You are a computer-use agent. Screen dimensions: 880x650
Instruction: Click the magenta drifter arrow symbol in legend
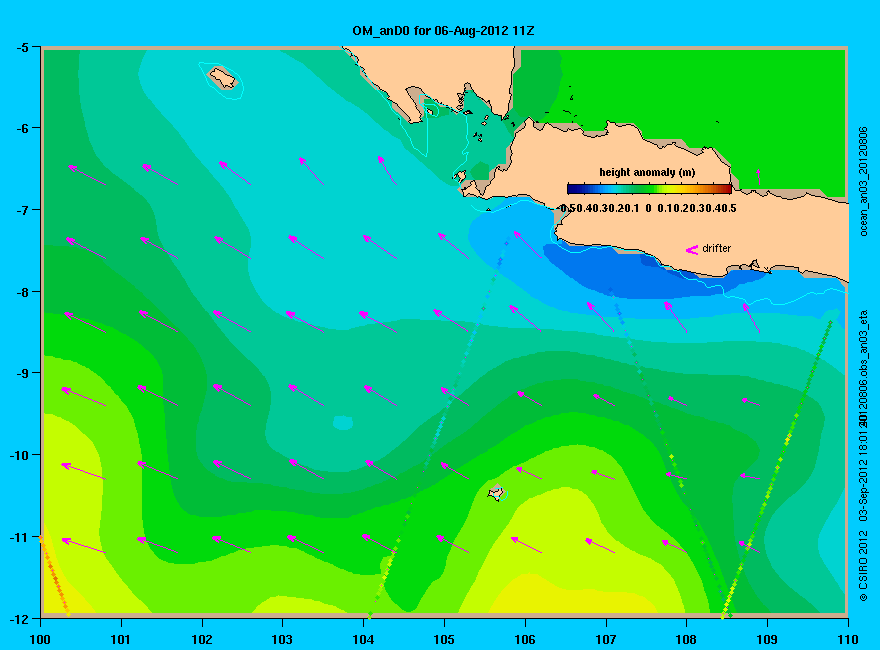point(692,250)
